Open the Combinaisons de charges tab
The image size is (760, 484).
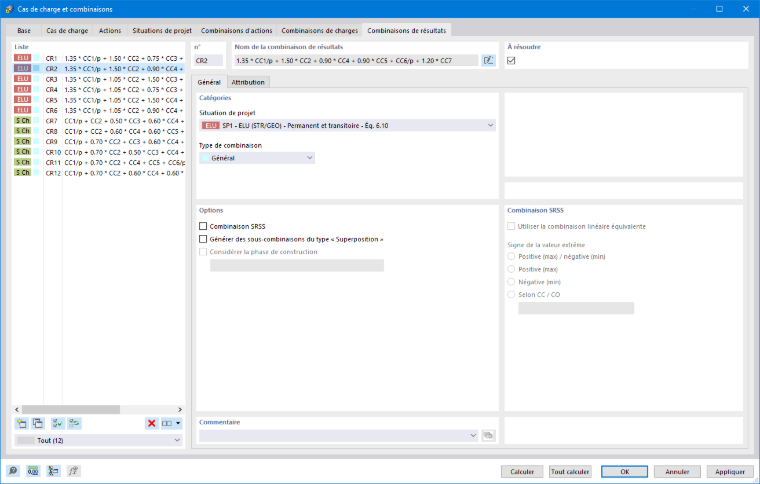(x=320, y=31)
